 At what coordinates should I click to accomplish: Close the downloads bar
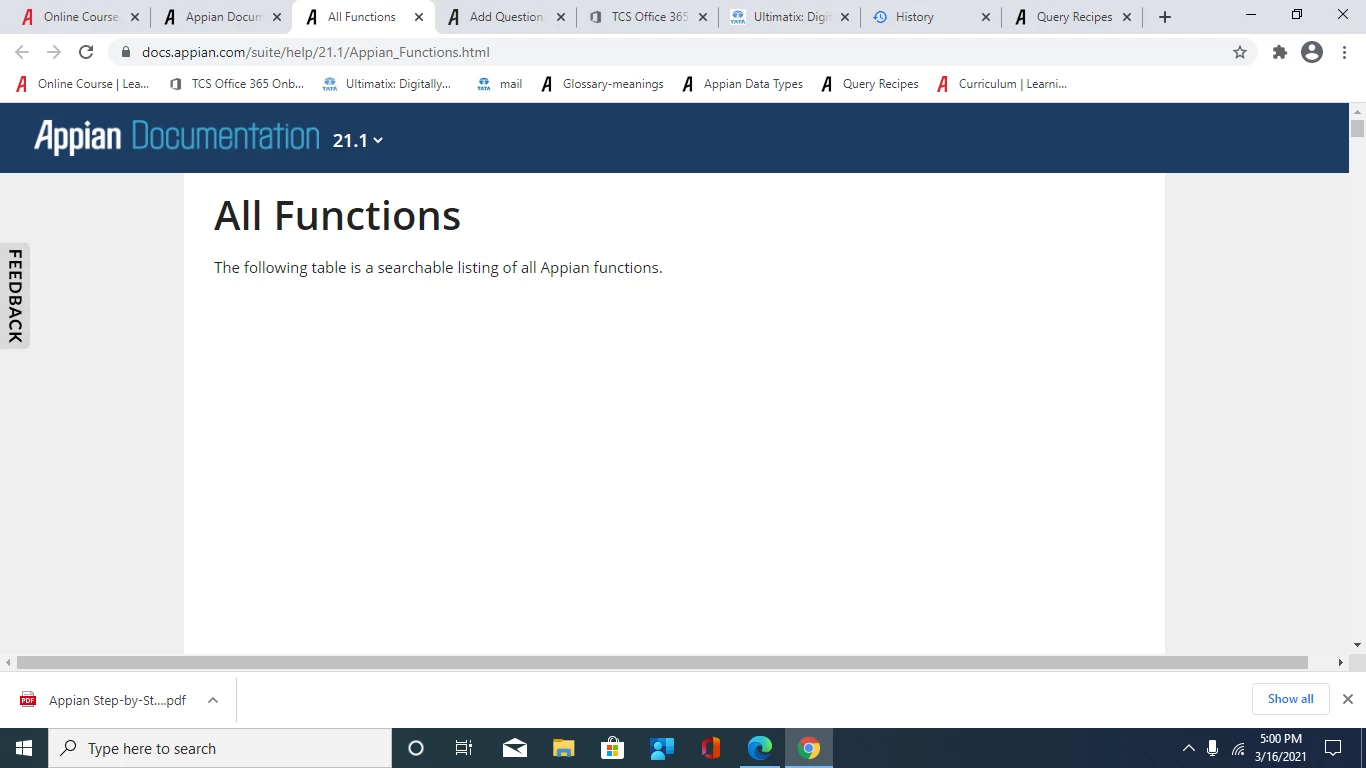(x=1348, y=699)
